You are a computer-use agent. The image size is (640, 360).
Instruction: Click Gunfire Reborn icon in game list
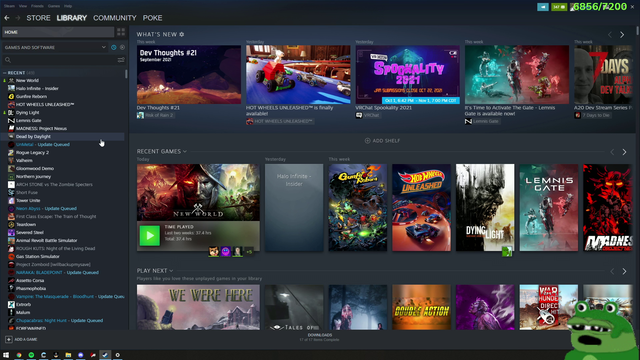pos(11,96)
